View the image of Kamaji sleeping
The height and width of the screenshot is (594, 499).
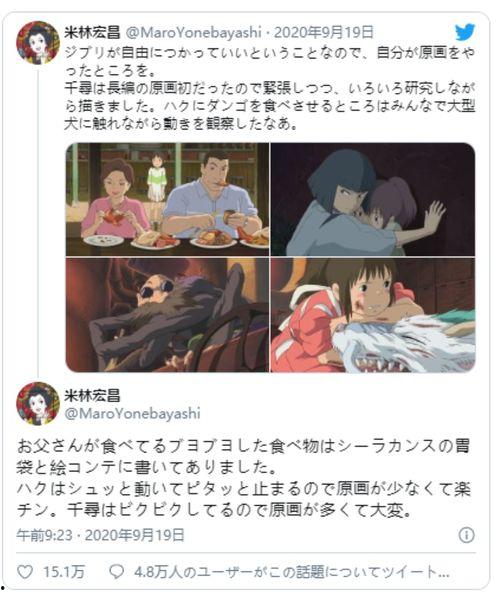[167, 315]
